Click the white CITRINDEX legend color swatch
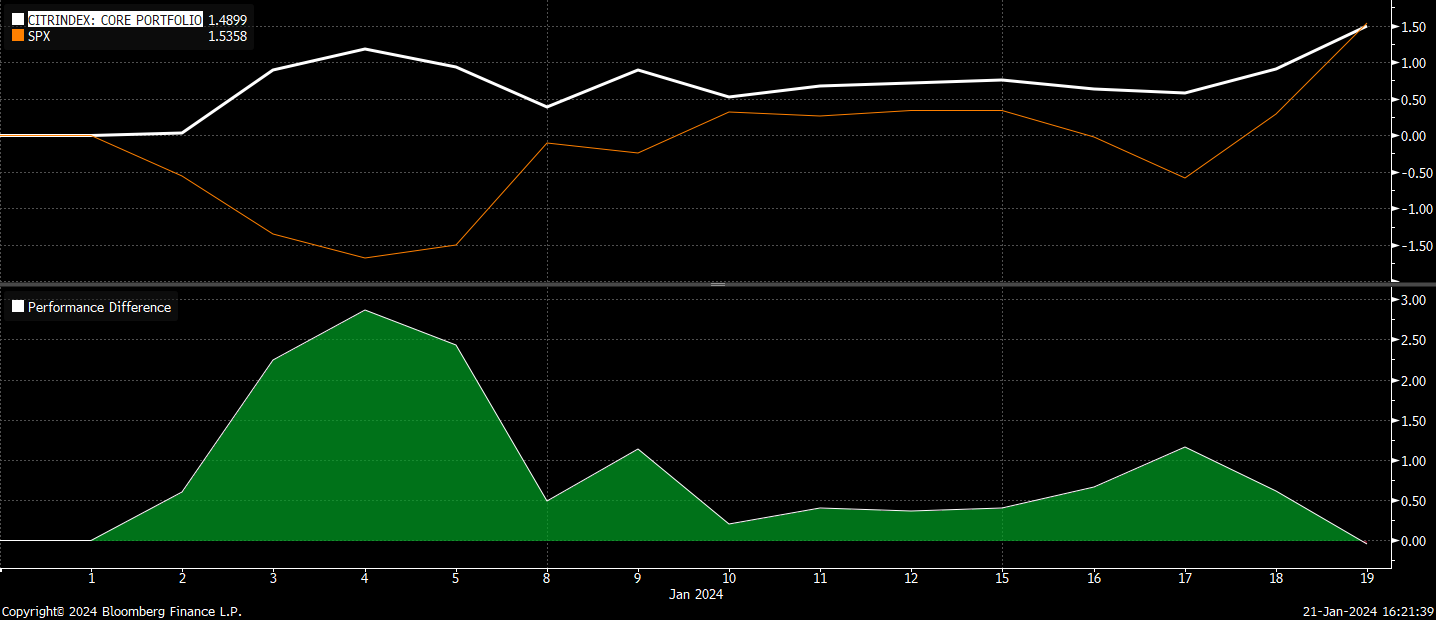The height and width of the screenshot is (620, 1436). pos(17,20)
